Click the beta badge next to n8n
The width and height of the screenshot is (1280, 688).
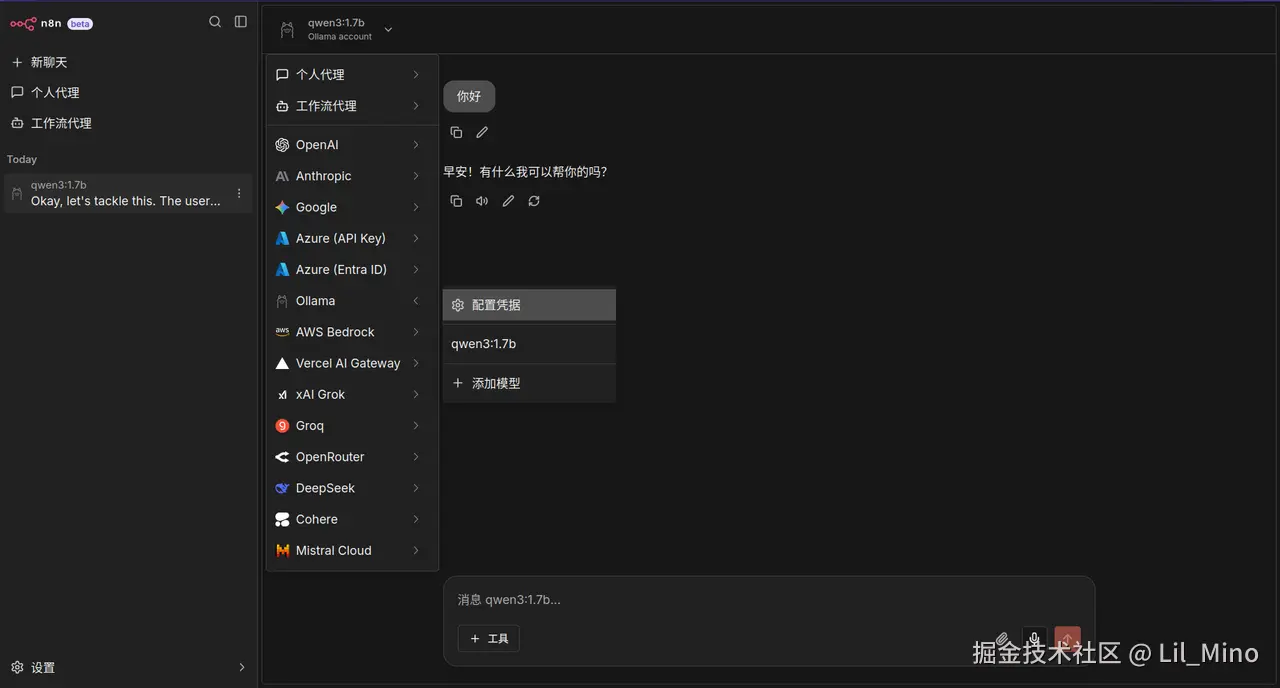click(x=80, y=23)
